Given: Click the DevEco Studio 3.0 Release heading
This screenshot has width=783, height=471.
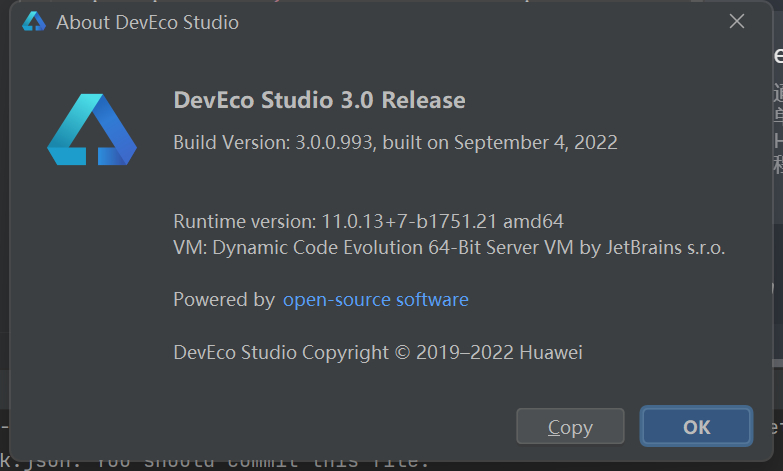Looking at the screenshot, I should [320, 100].
